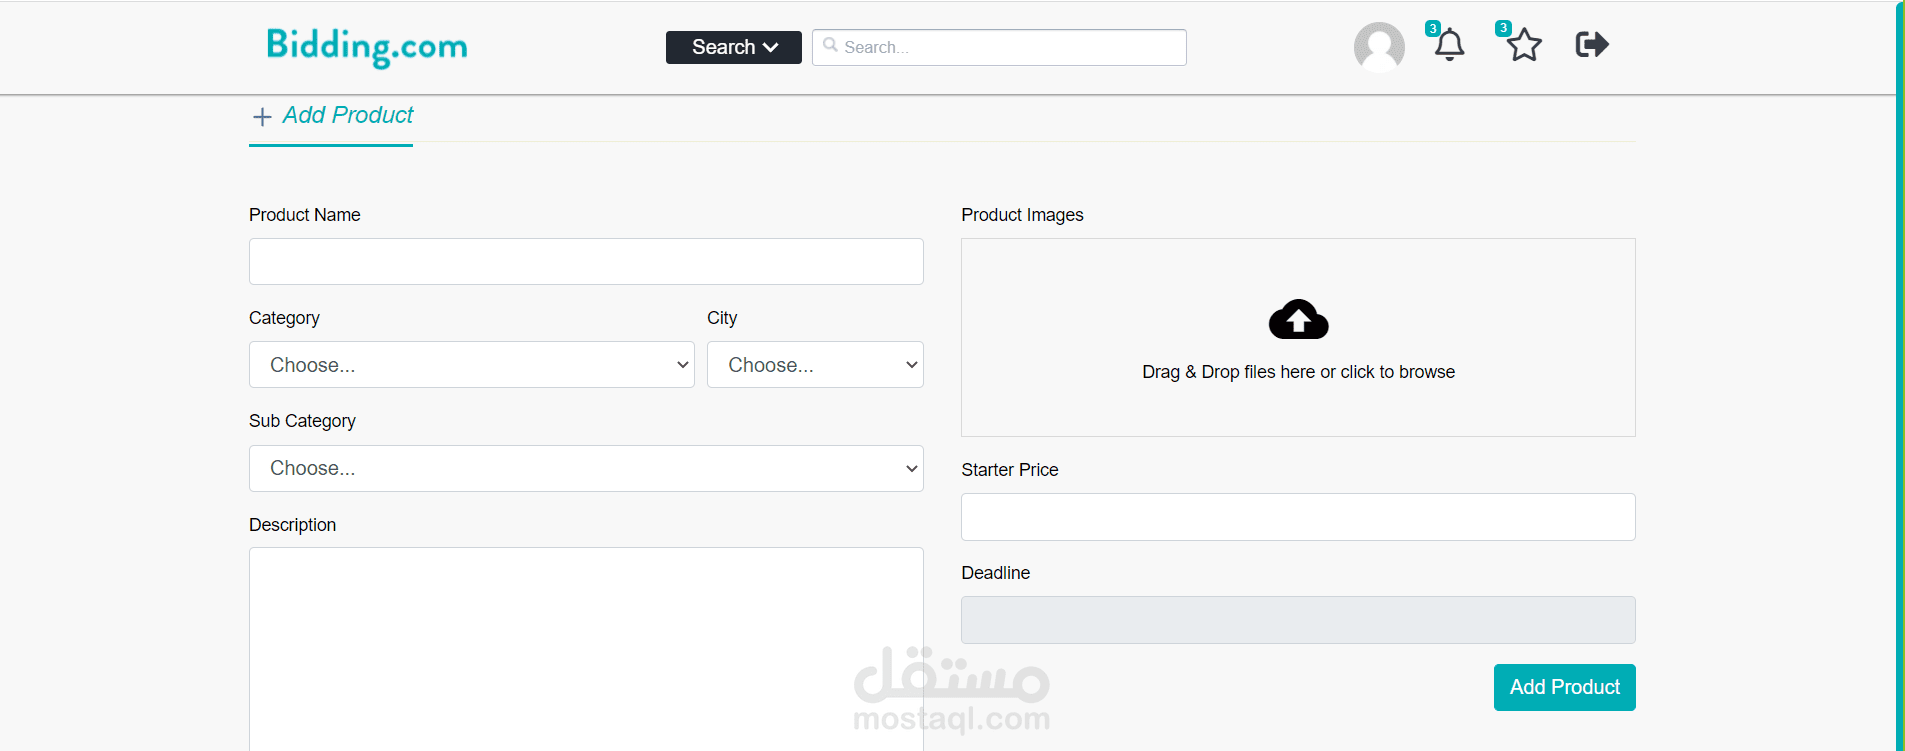Open the Search type dropdown button

[x=734, y=47]
